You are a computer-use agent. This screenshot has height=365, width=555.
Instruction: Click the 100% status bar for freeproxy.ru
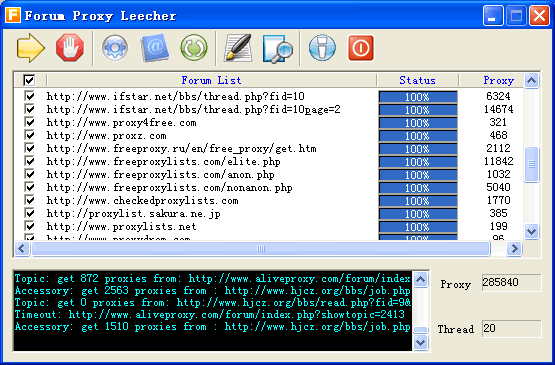[418, 149]
